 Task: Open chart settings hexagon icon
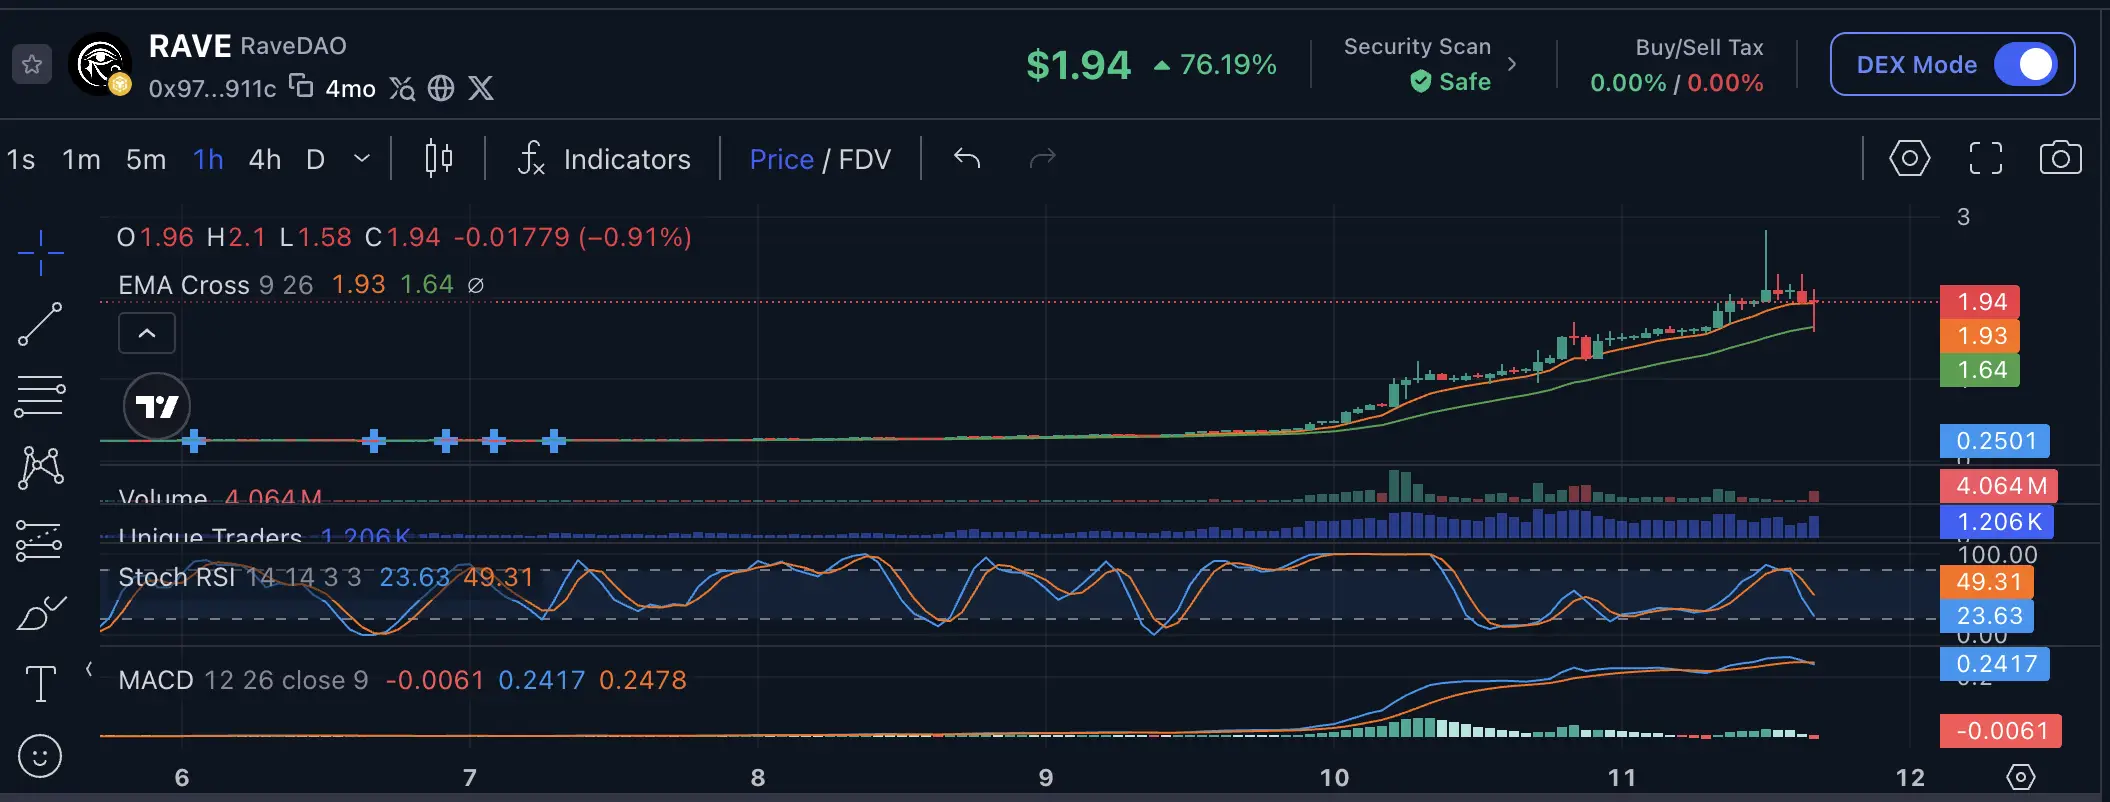[1909, 158]
